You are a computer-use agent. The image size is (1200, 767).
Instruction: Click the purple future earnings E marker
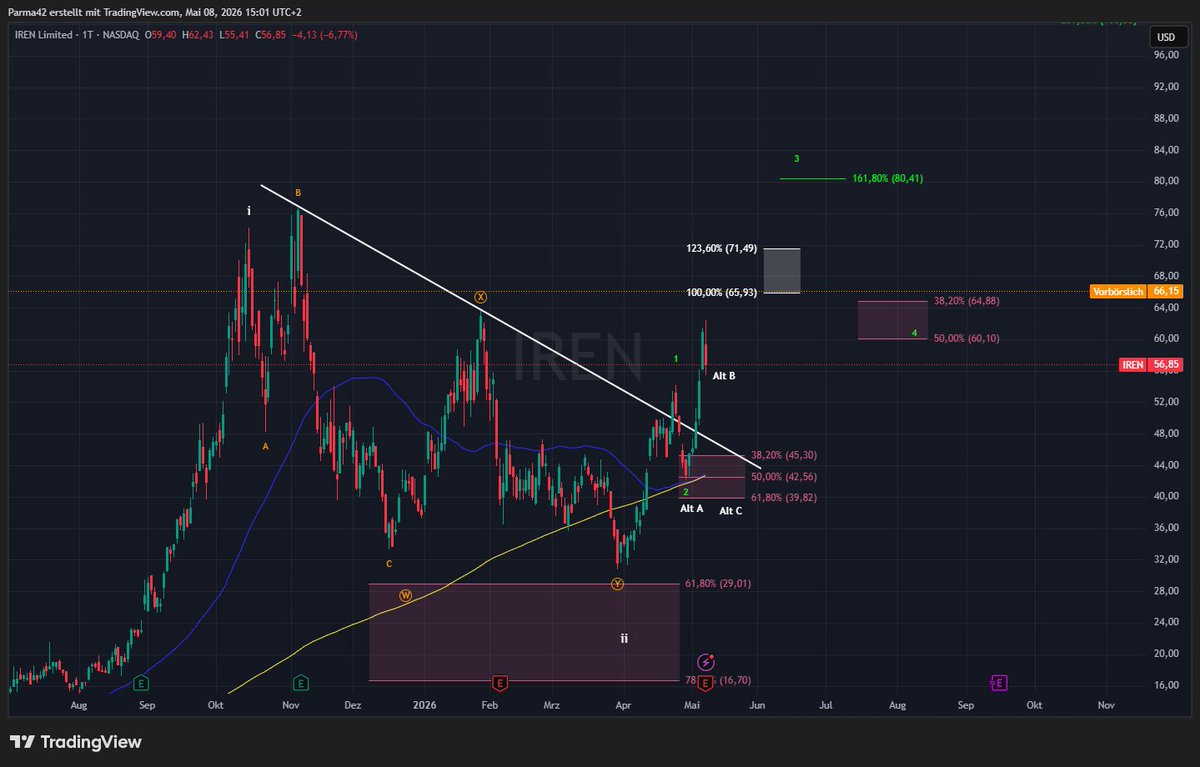[999, 683]
